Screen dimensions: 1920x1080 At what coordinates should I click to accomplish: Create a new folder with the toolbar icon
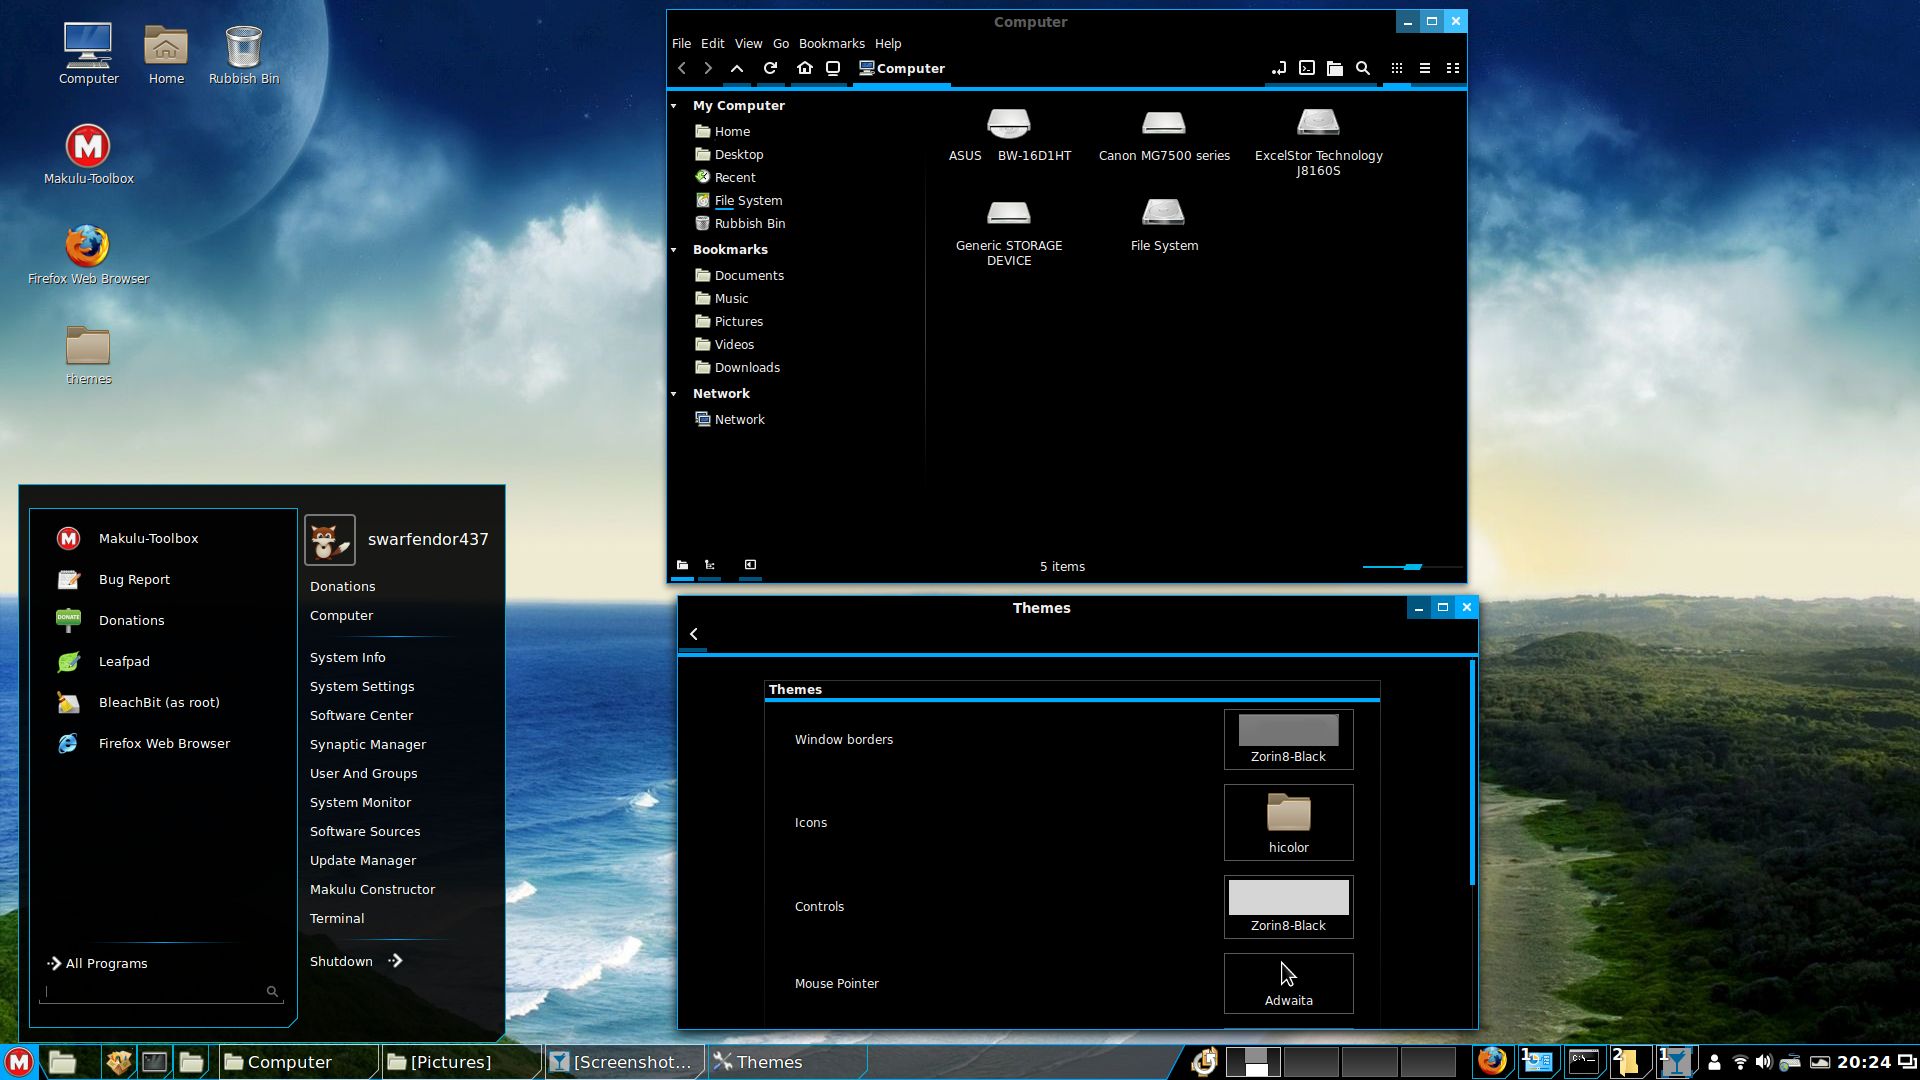tap(1334, 68)
